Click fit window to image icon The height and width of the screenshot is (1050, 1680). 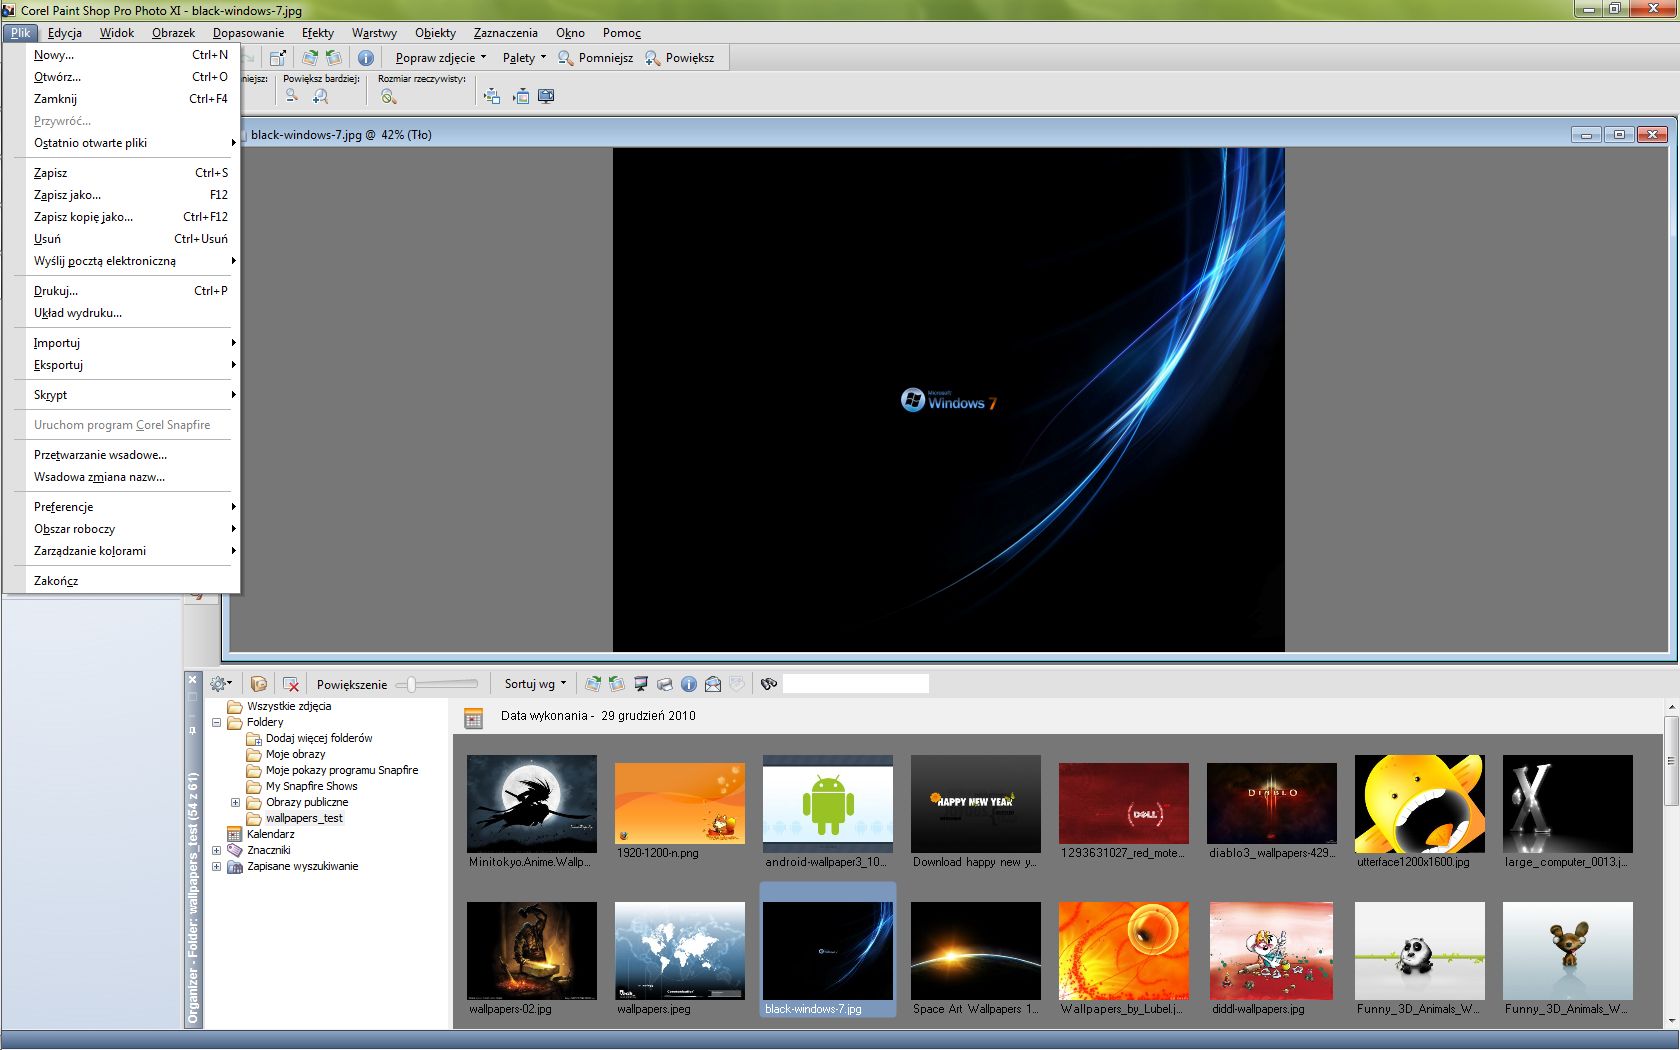pos(492,96)
